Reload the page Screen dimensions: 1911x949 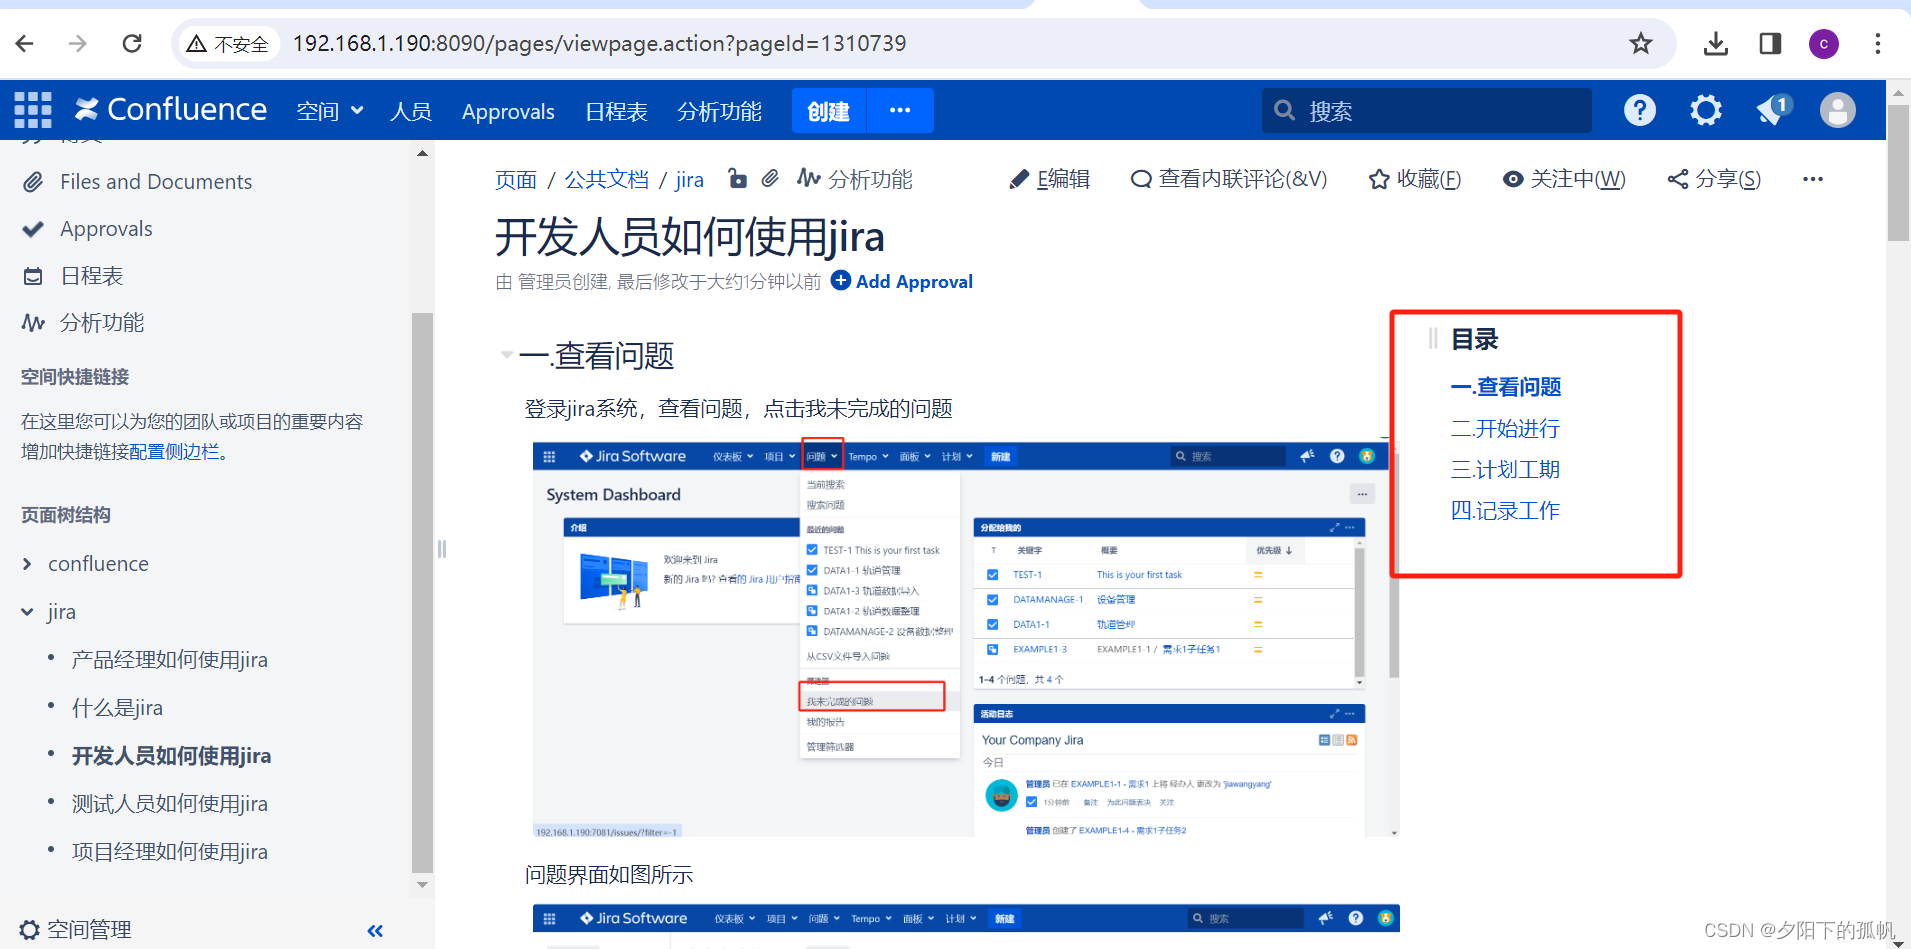click(x=132, y=43)
